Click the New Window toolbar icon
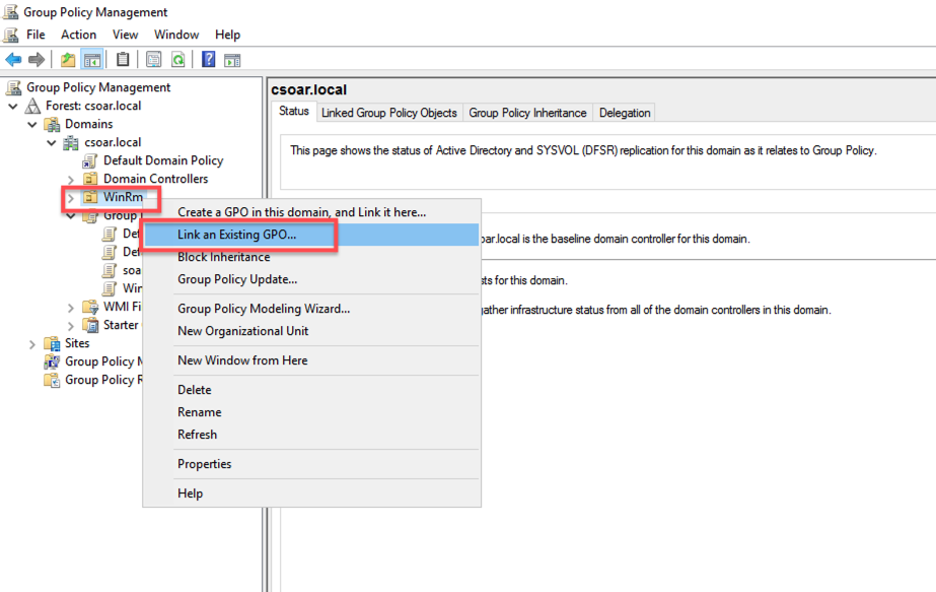 pyautogui.click(x=234, y=58)
